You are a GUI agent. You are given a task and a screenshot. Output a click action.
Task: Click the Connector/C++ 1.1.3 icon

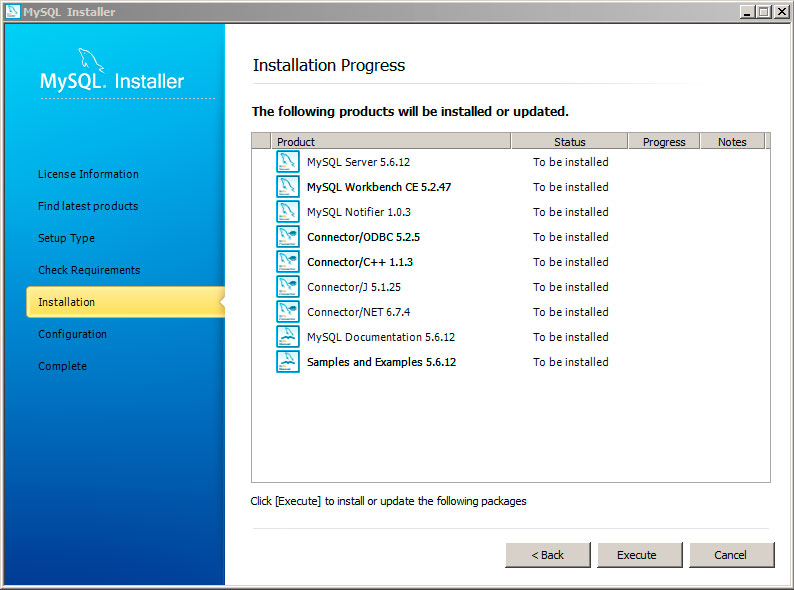click(288, 262)
